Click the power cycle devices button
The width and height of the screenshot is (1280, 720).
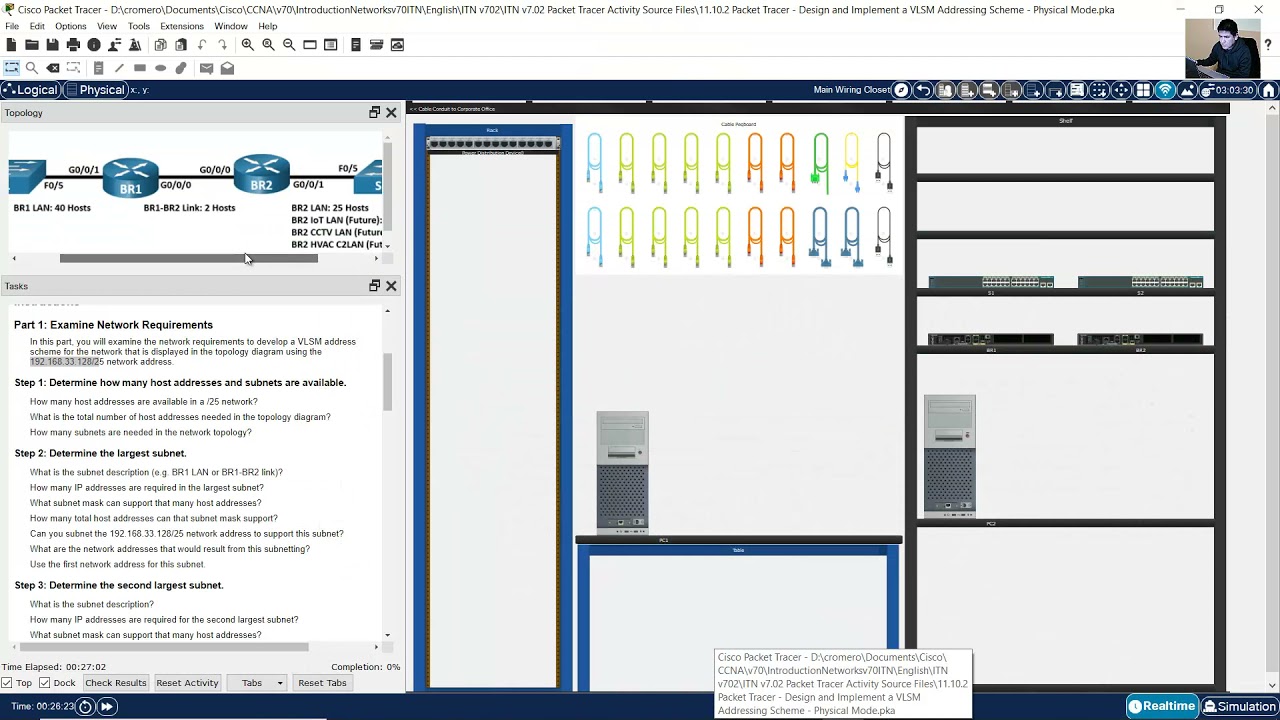coord(86,707)
